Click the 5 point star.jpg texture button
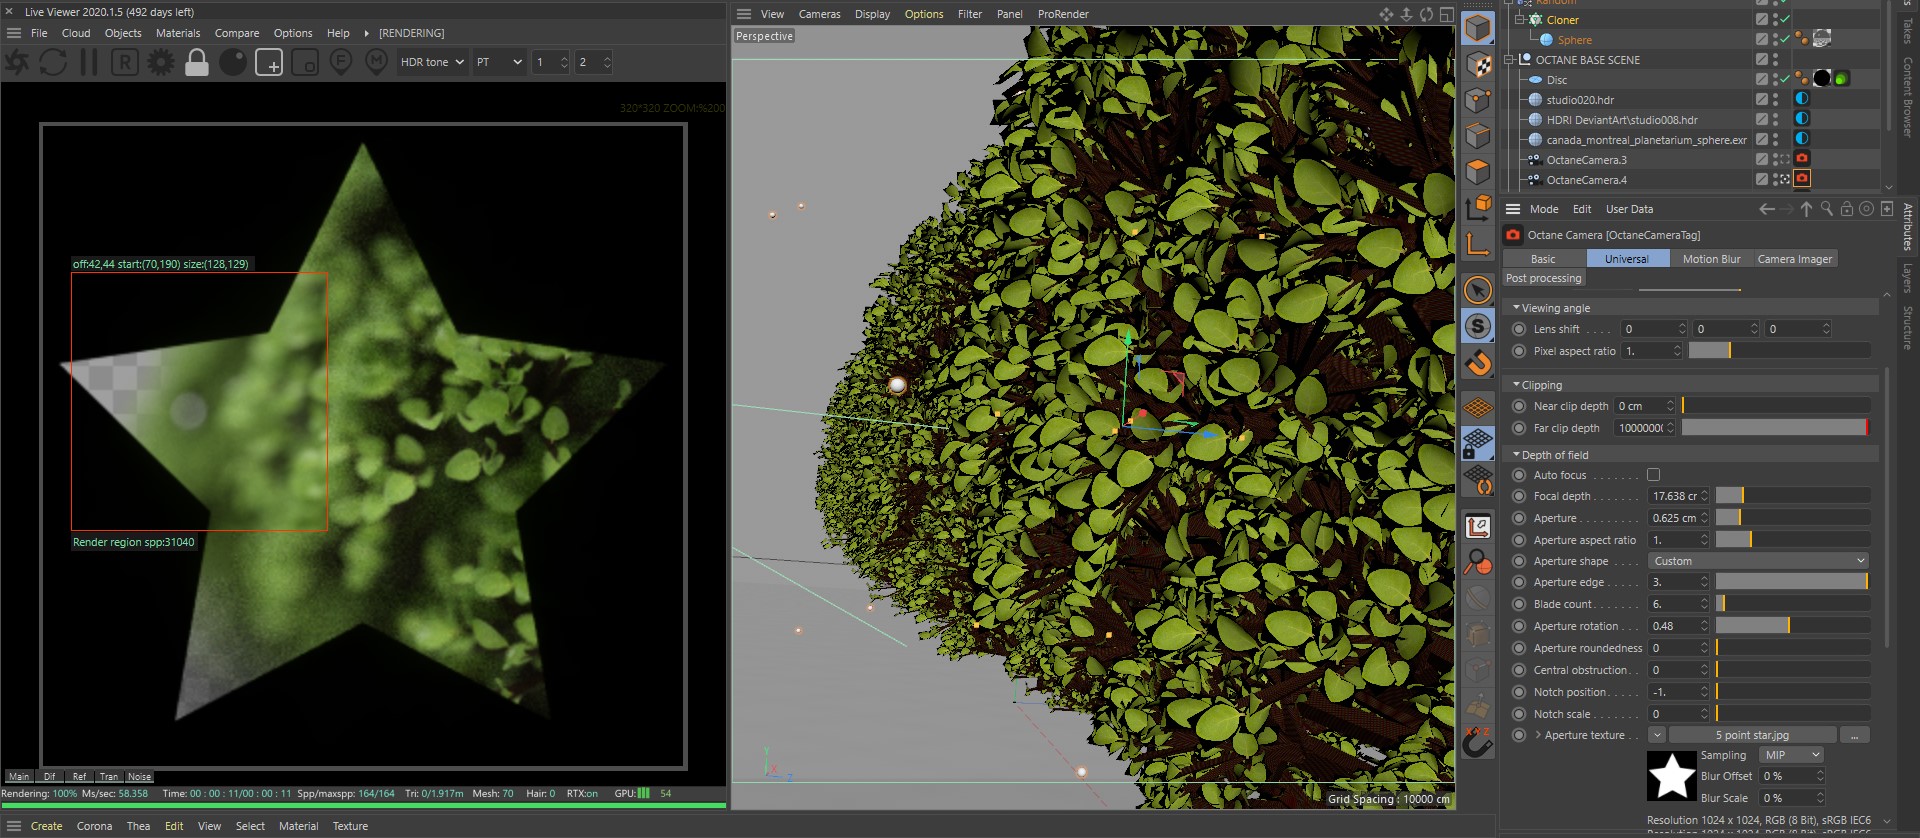 (1752, 735)
